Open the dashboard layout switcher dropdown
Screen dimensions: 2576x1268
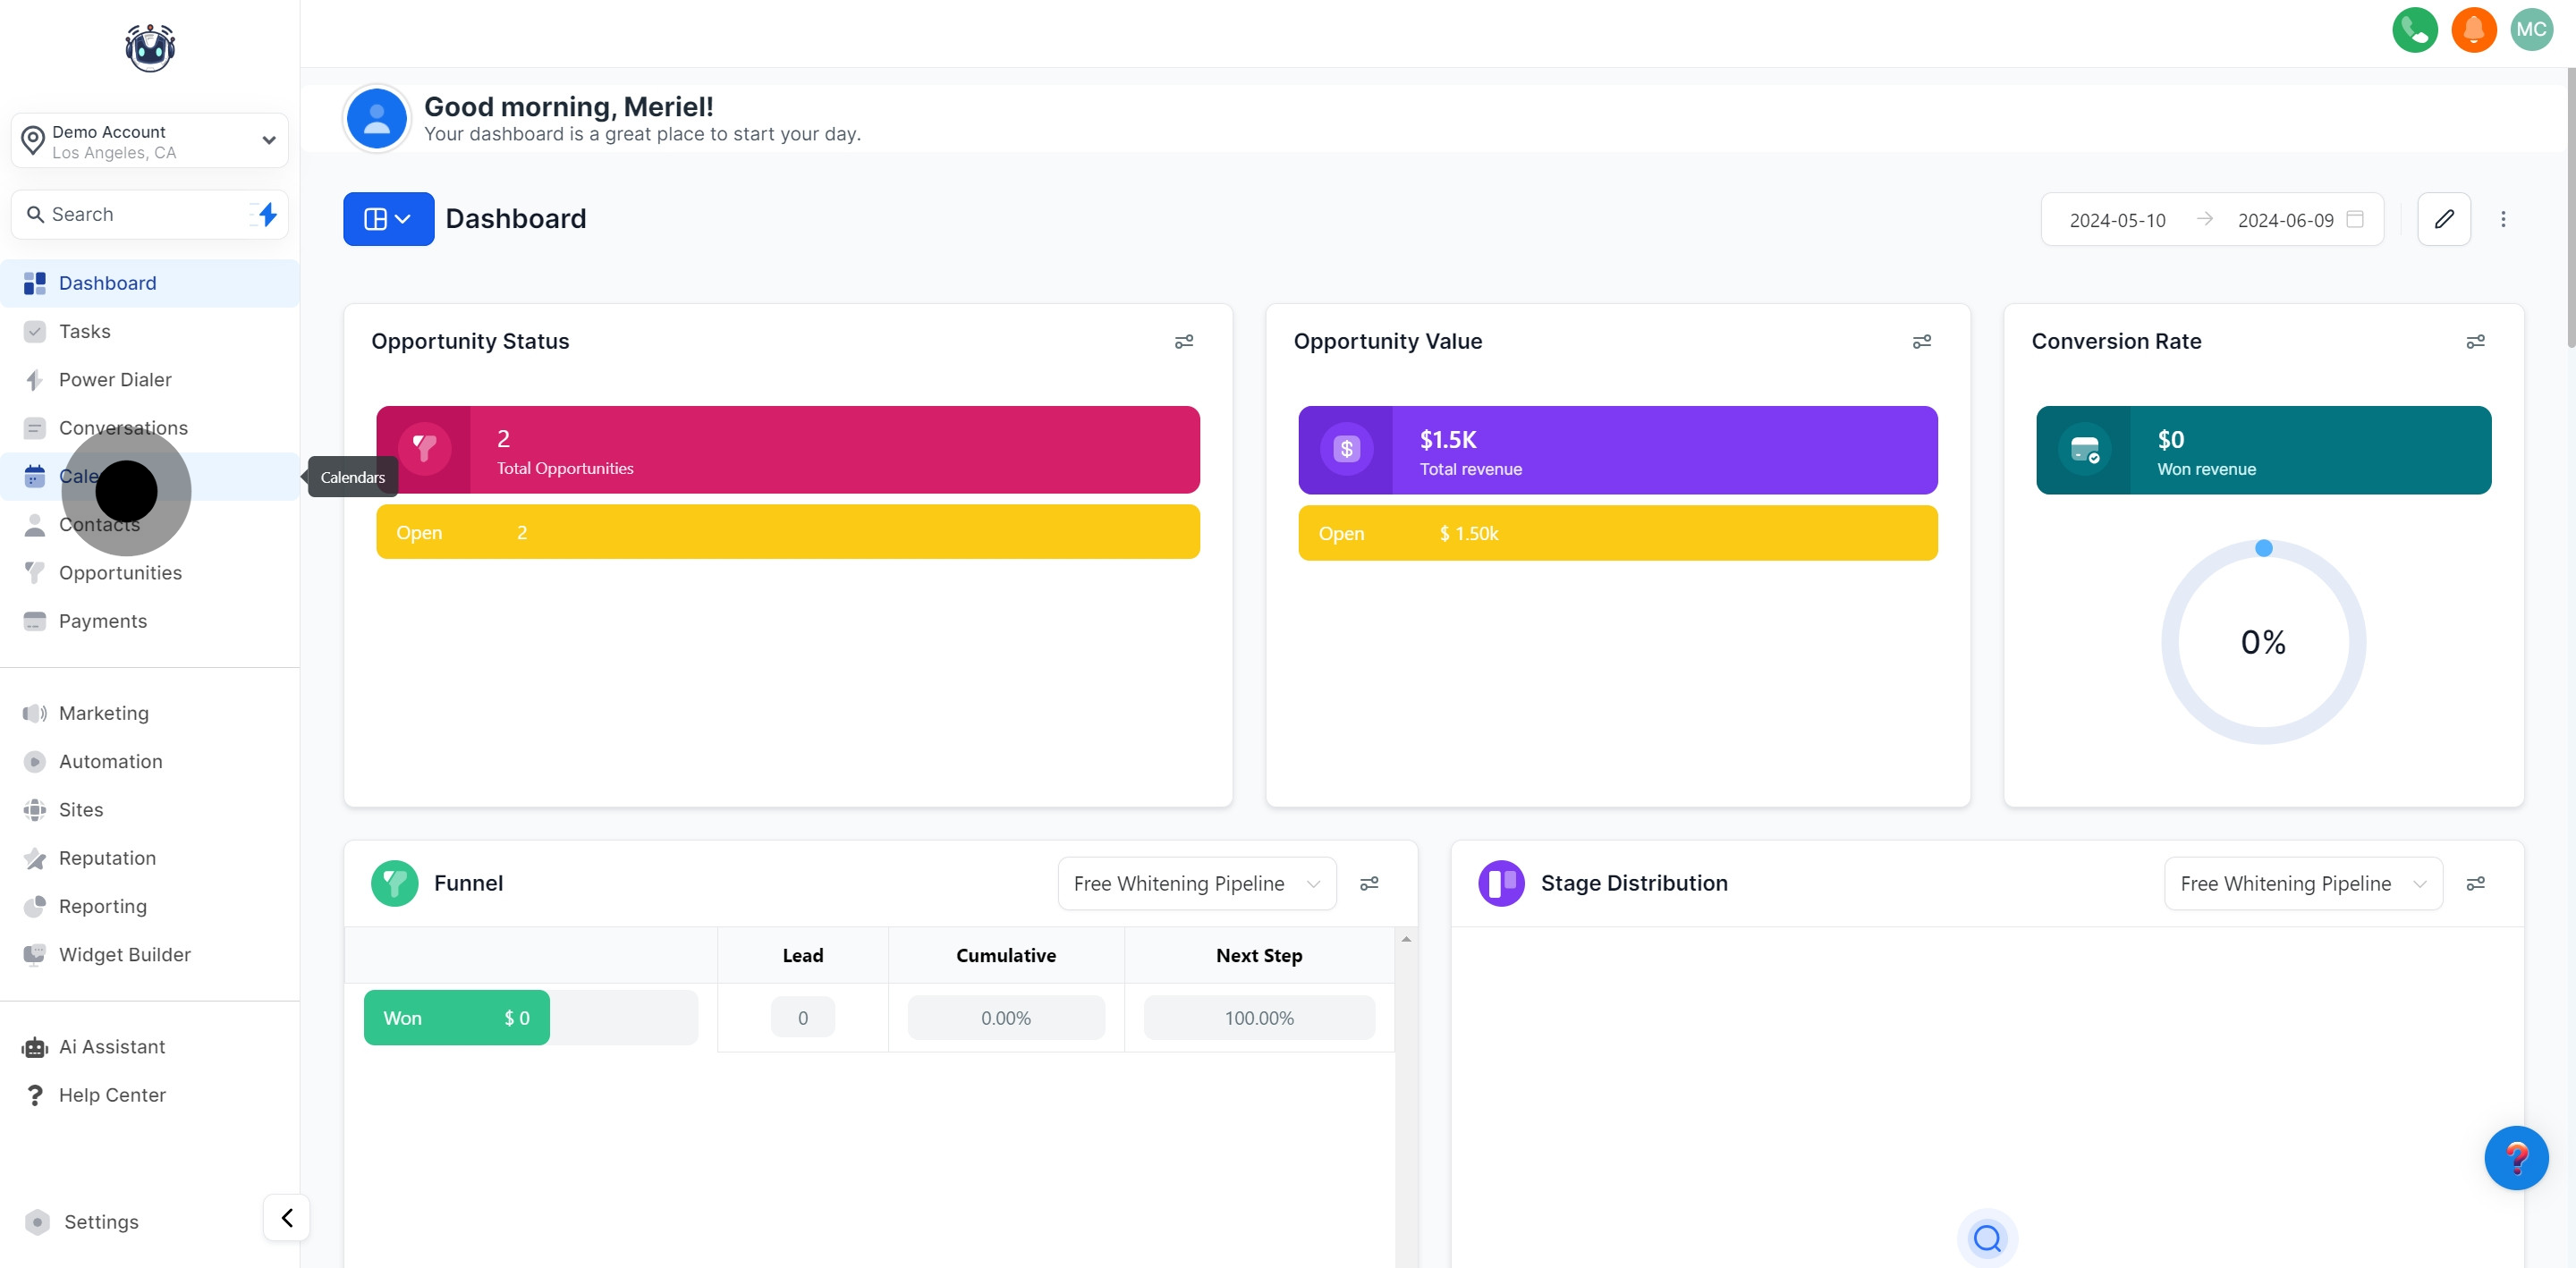point(388,219)
